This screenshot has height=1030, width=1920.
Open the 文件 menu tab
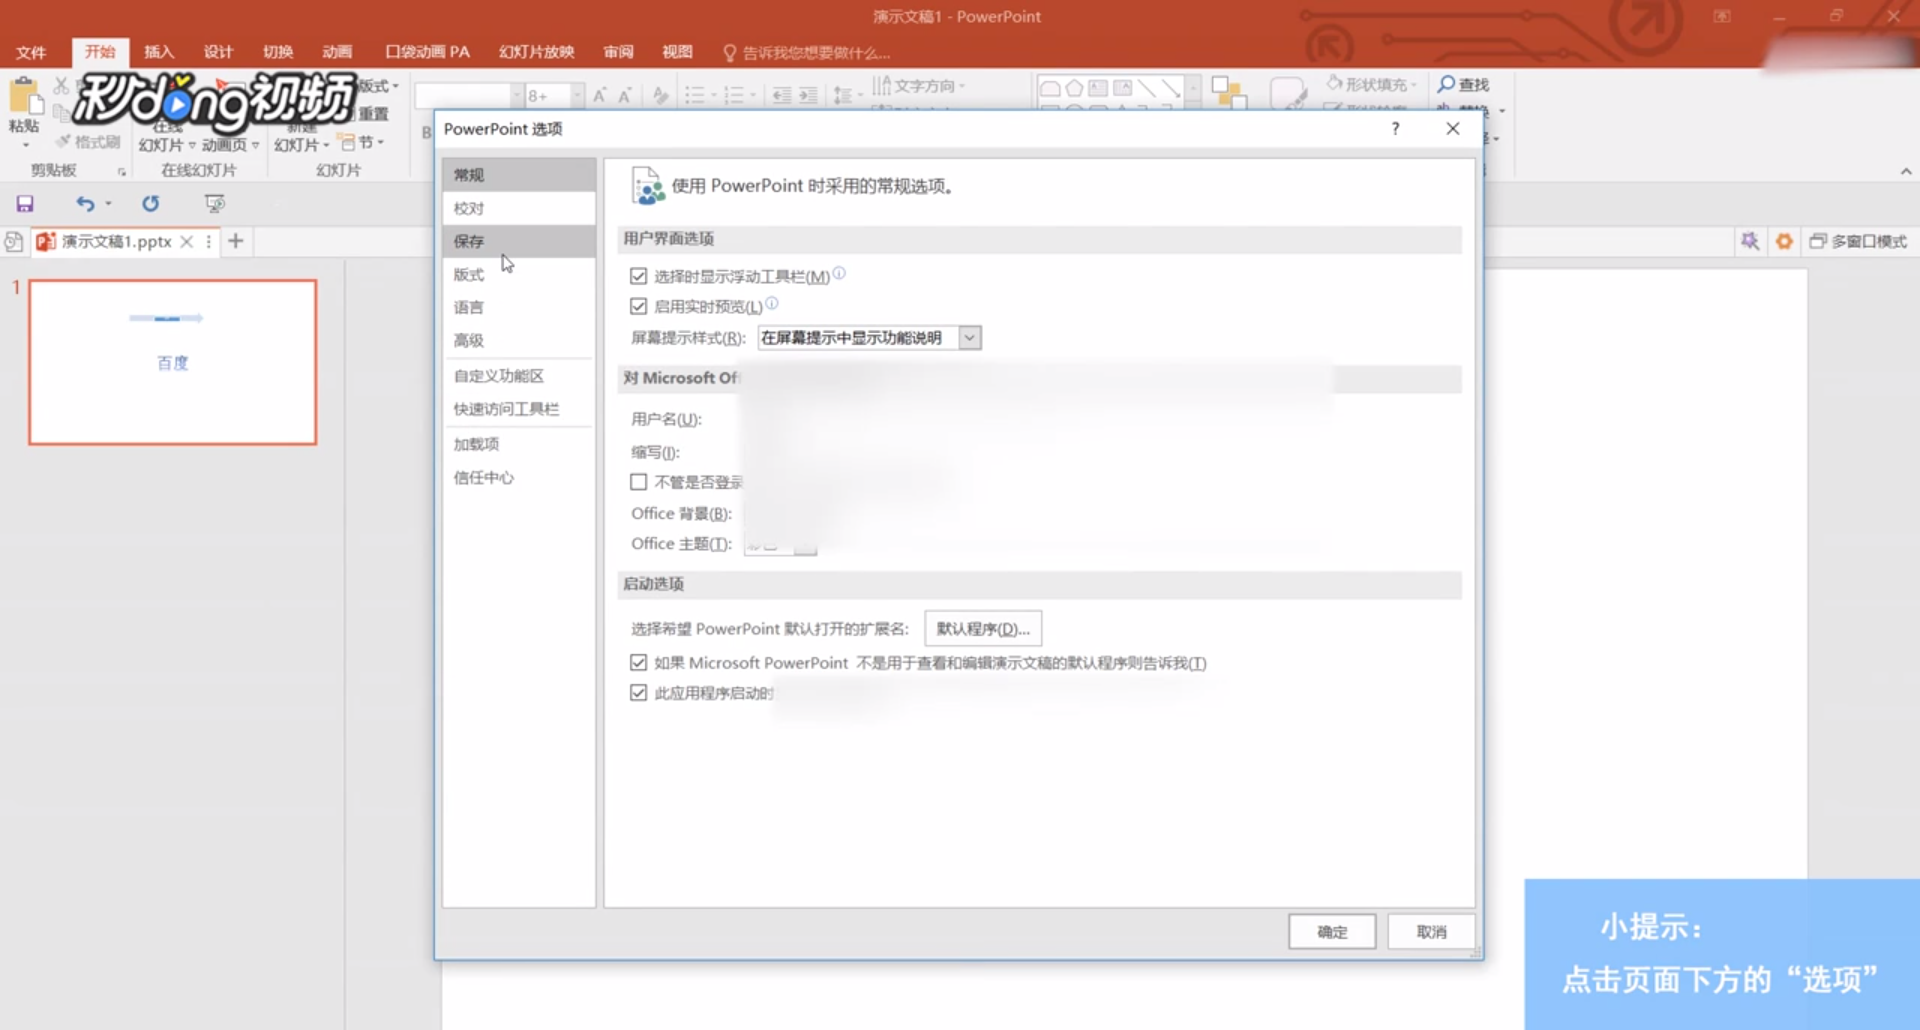click(x=31, y=52)
